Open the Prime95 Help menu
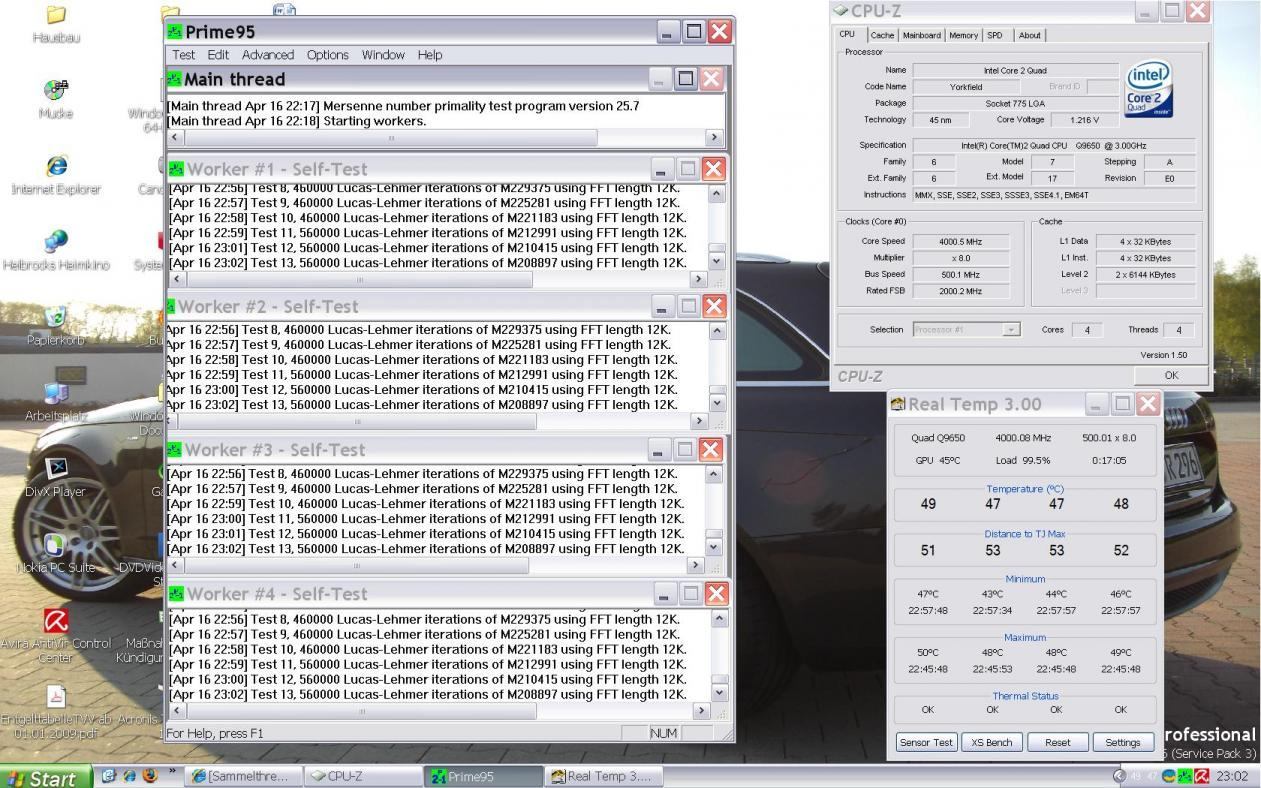1261x788 pixels. pyautogui.click(x=430, y=55)
